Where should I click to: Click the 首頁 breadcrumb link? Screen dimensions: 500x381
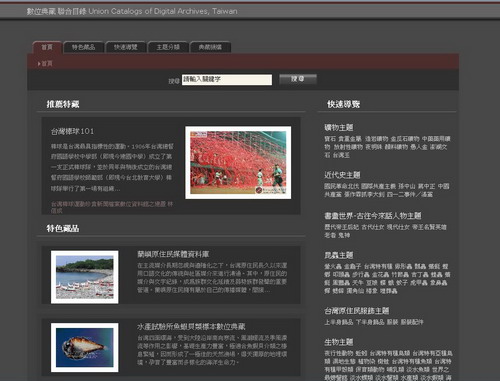pos(47,64)
